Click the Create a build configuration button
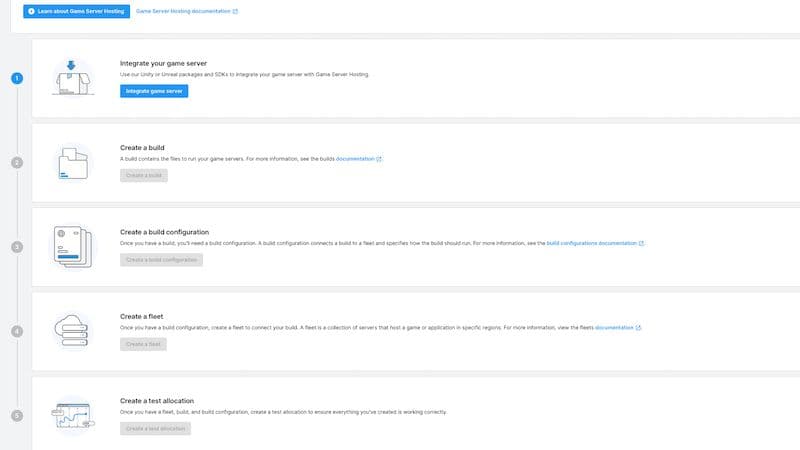Viewport: 800px width, 450px height. [x=161, y=260]
